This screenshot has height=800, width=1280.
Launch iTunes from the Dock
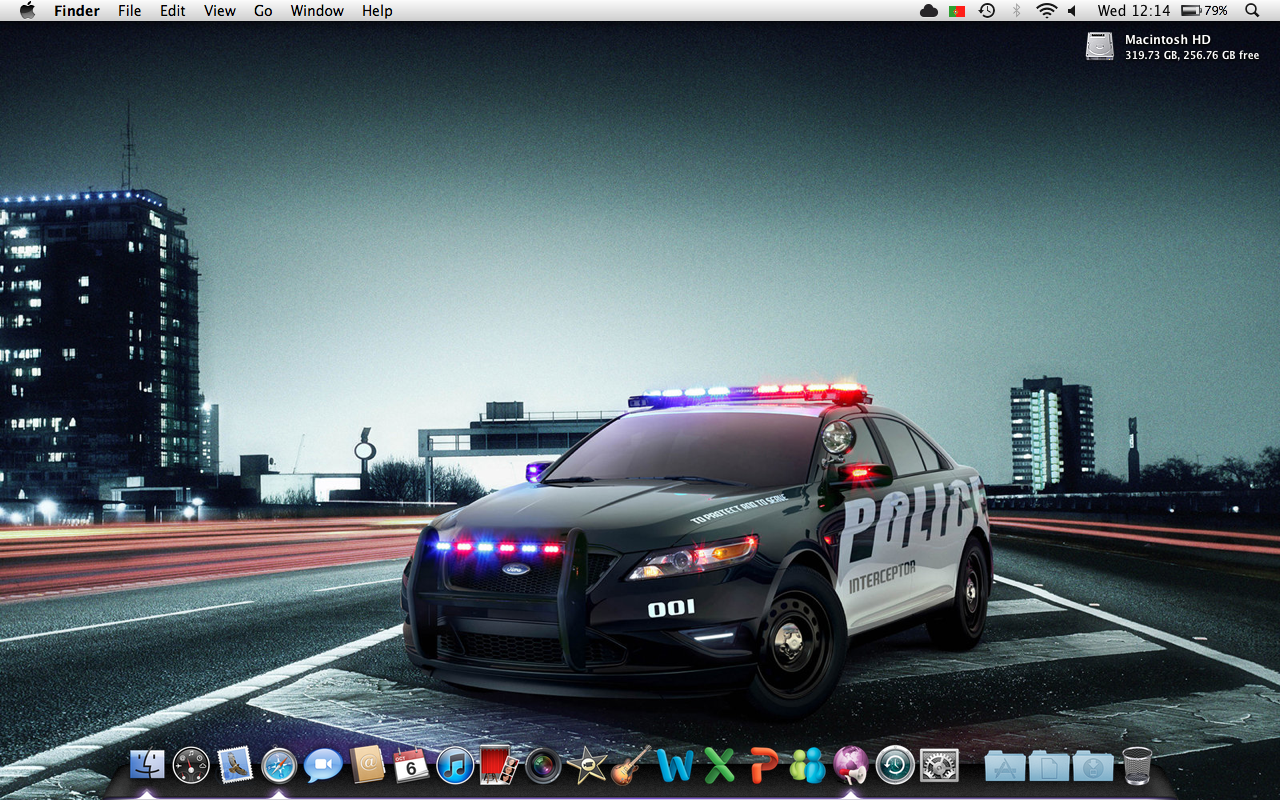pyautogui.click(x=455, y=766)
